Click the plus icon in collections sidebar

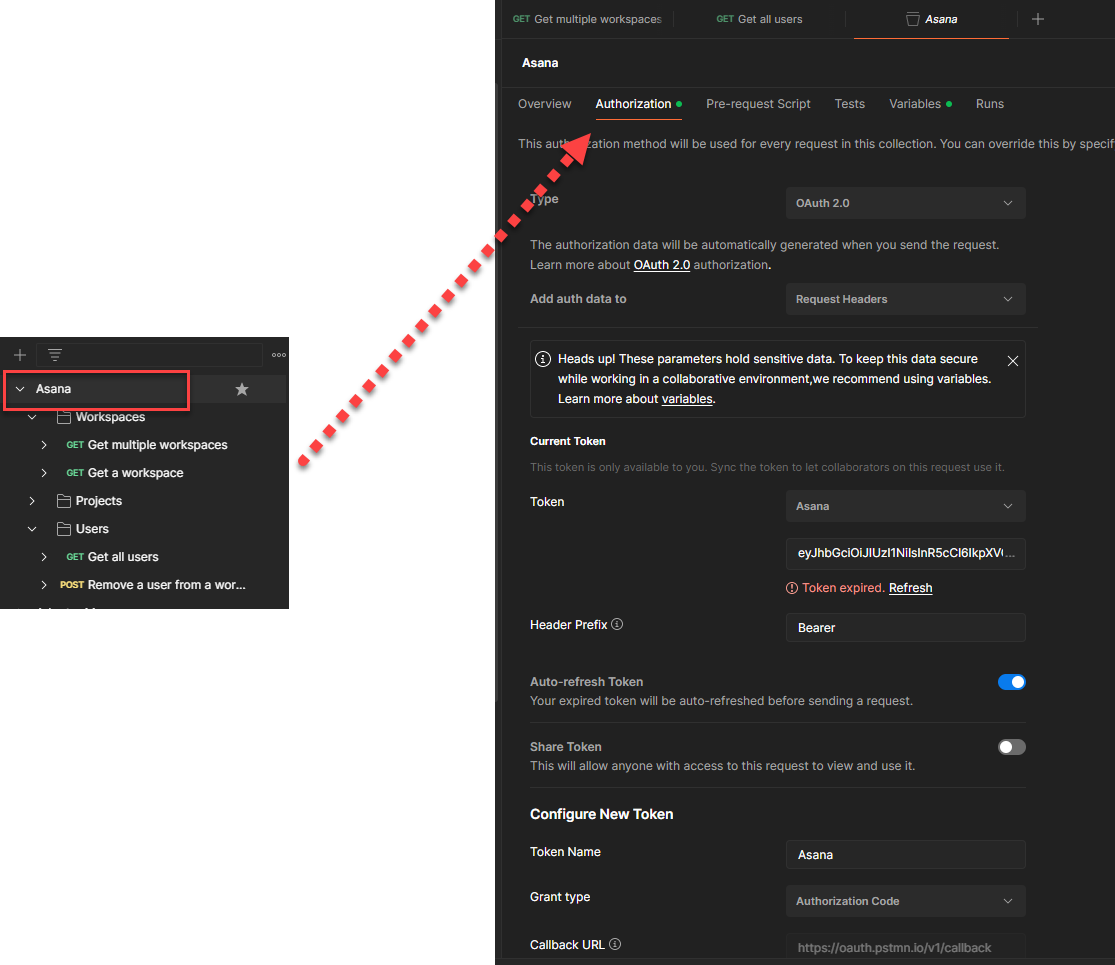(20, 355)
